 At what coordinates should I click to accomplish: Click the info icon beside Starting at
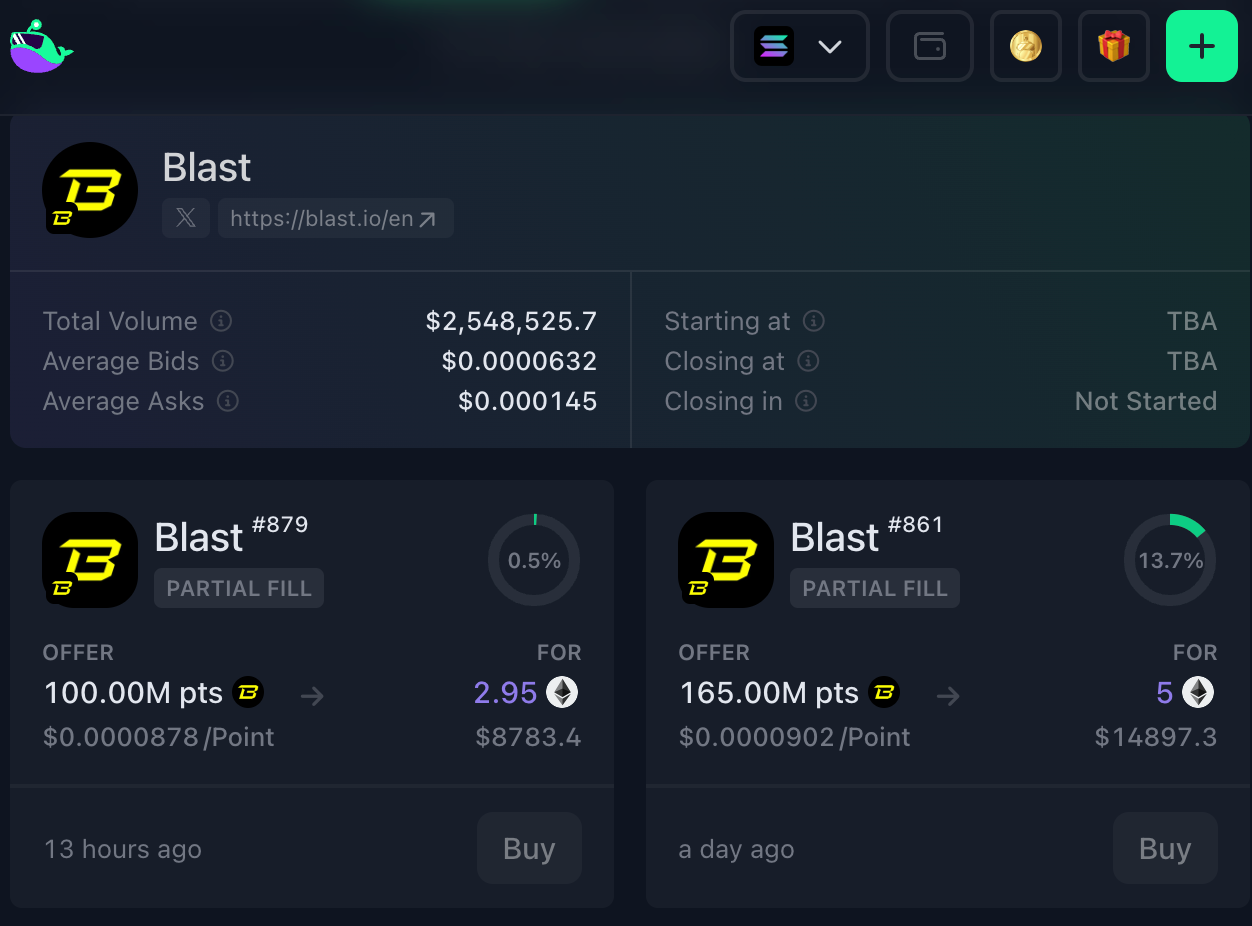point(814,321)
